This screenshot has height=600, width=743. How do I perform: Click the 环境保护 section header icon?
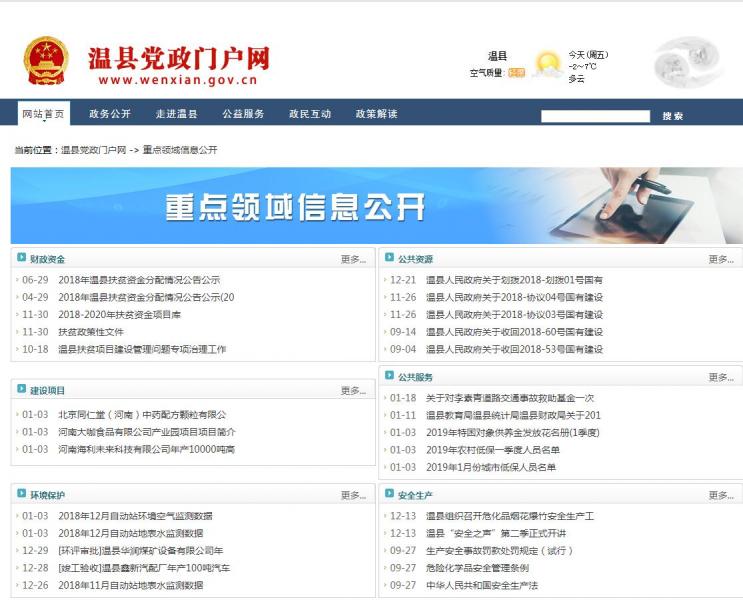click(x=22, y=495)
